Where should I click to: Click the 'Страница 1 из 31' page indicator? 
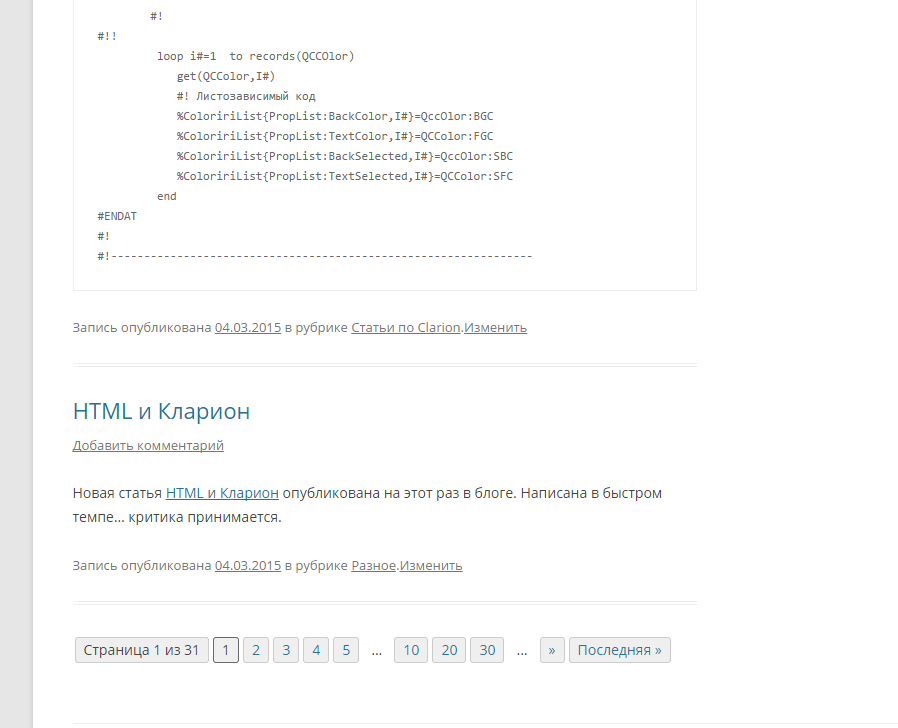(141, 650)
